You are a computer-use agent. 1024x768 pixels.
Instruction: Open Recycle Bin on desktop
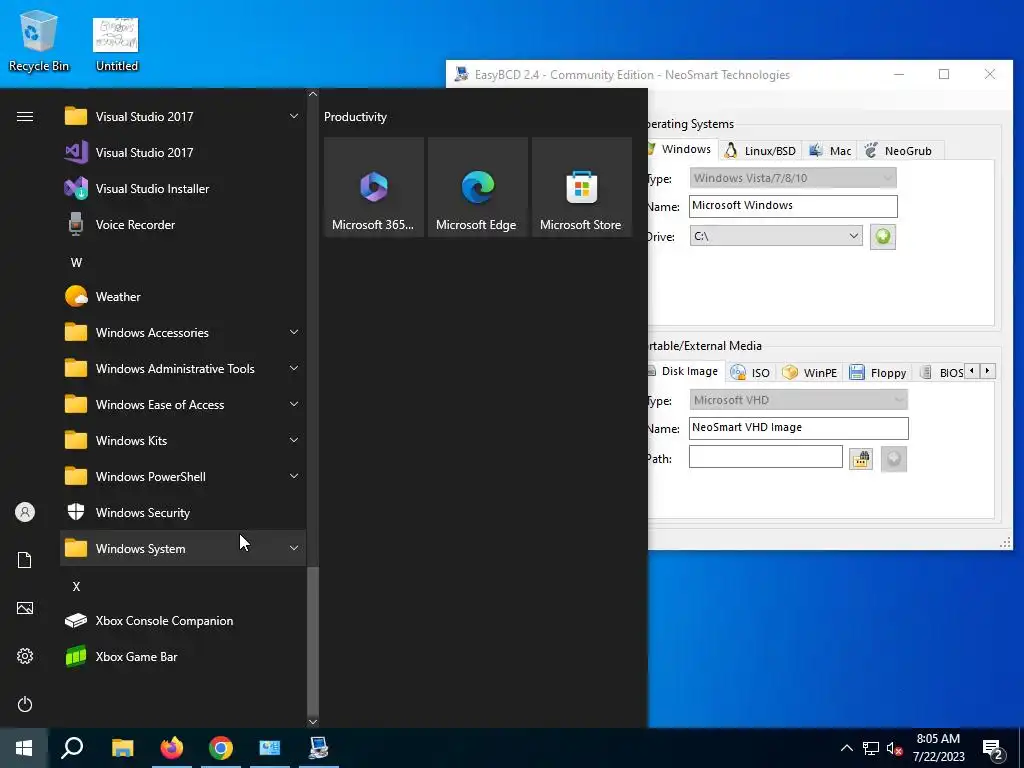pos(39,41)
